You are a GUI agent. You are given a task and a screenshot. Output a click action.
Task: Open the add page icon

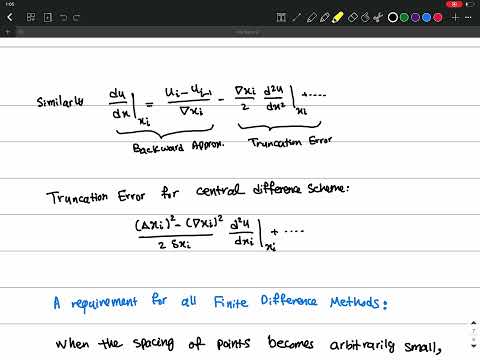click(x=48, y=17)
